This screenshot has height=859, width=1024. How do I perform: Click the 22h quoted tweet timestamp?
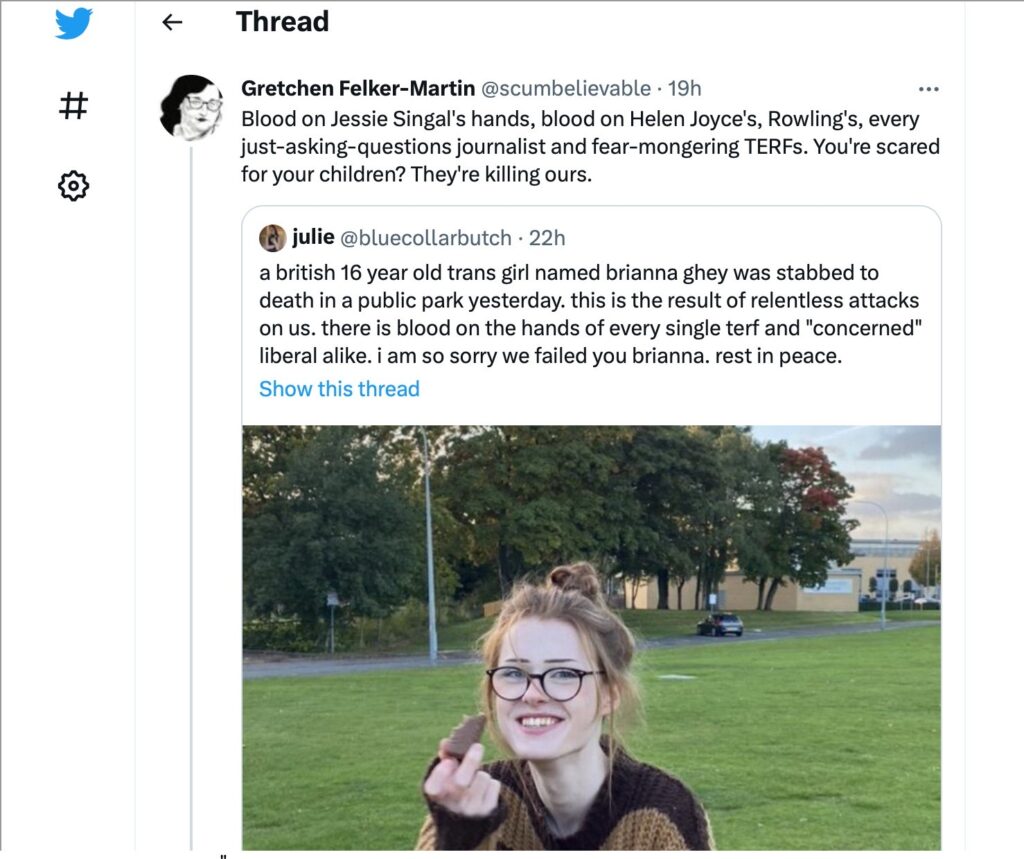547,238
